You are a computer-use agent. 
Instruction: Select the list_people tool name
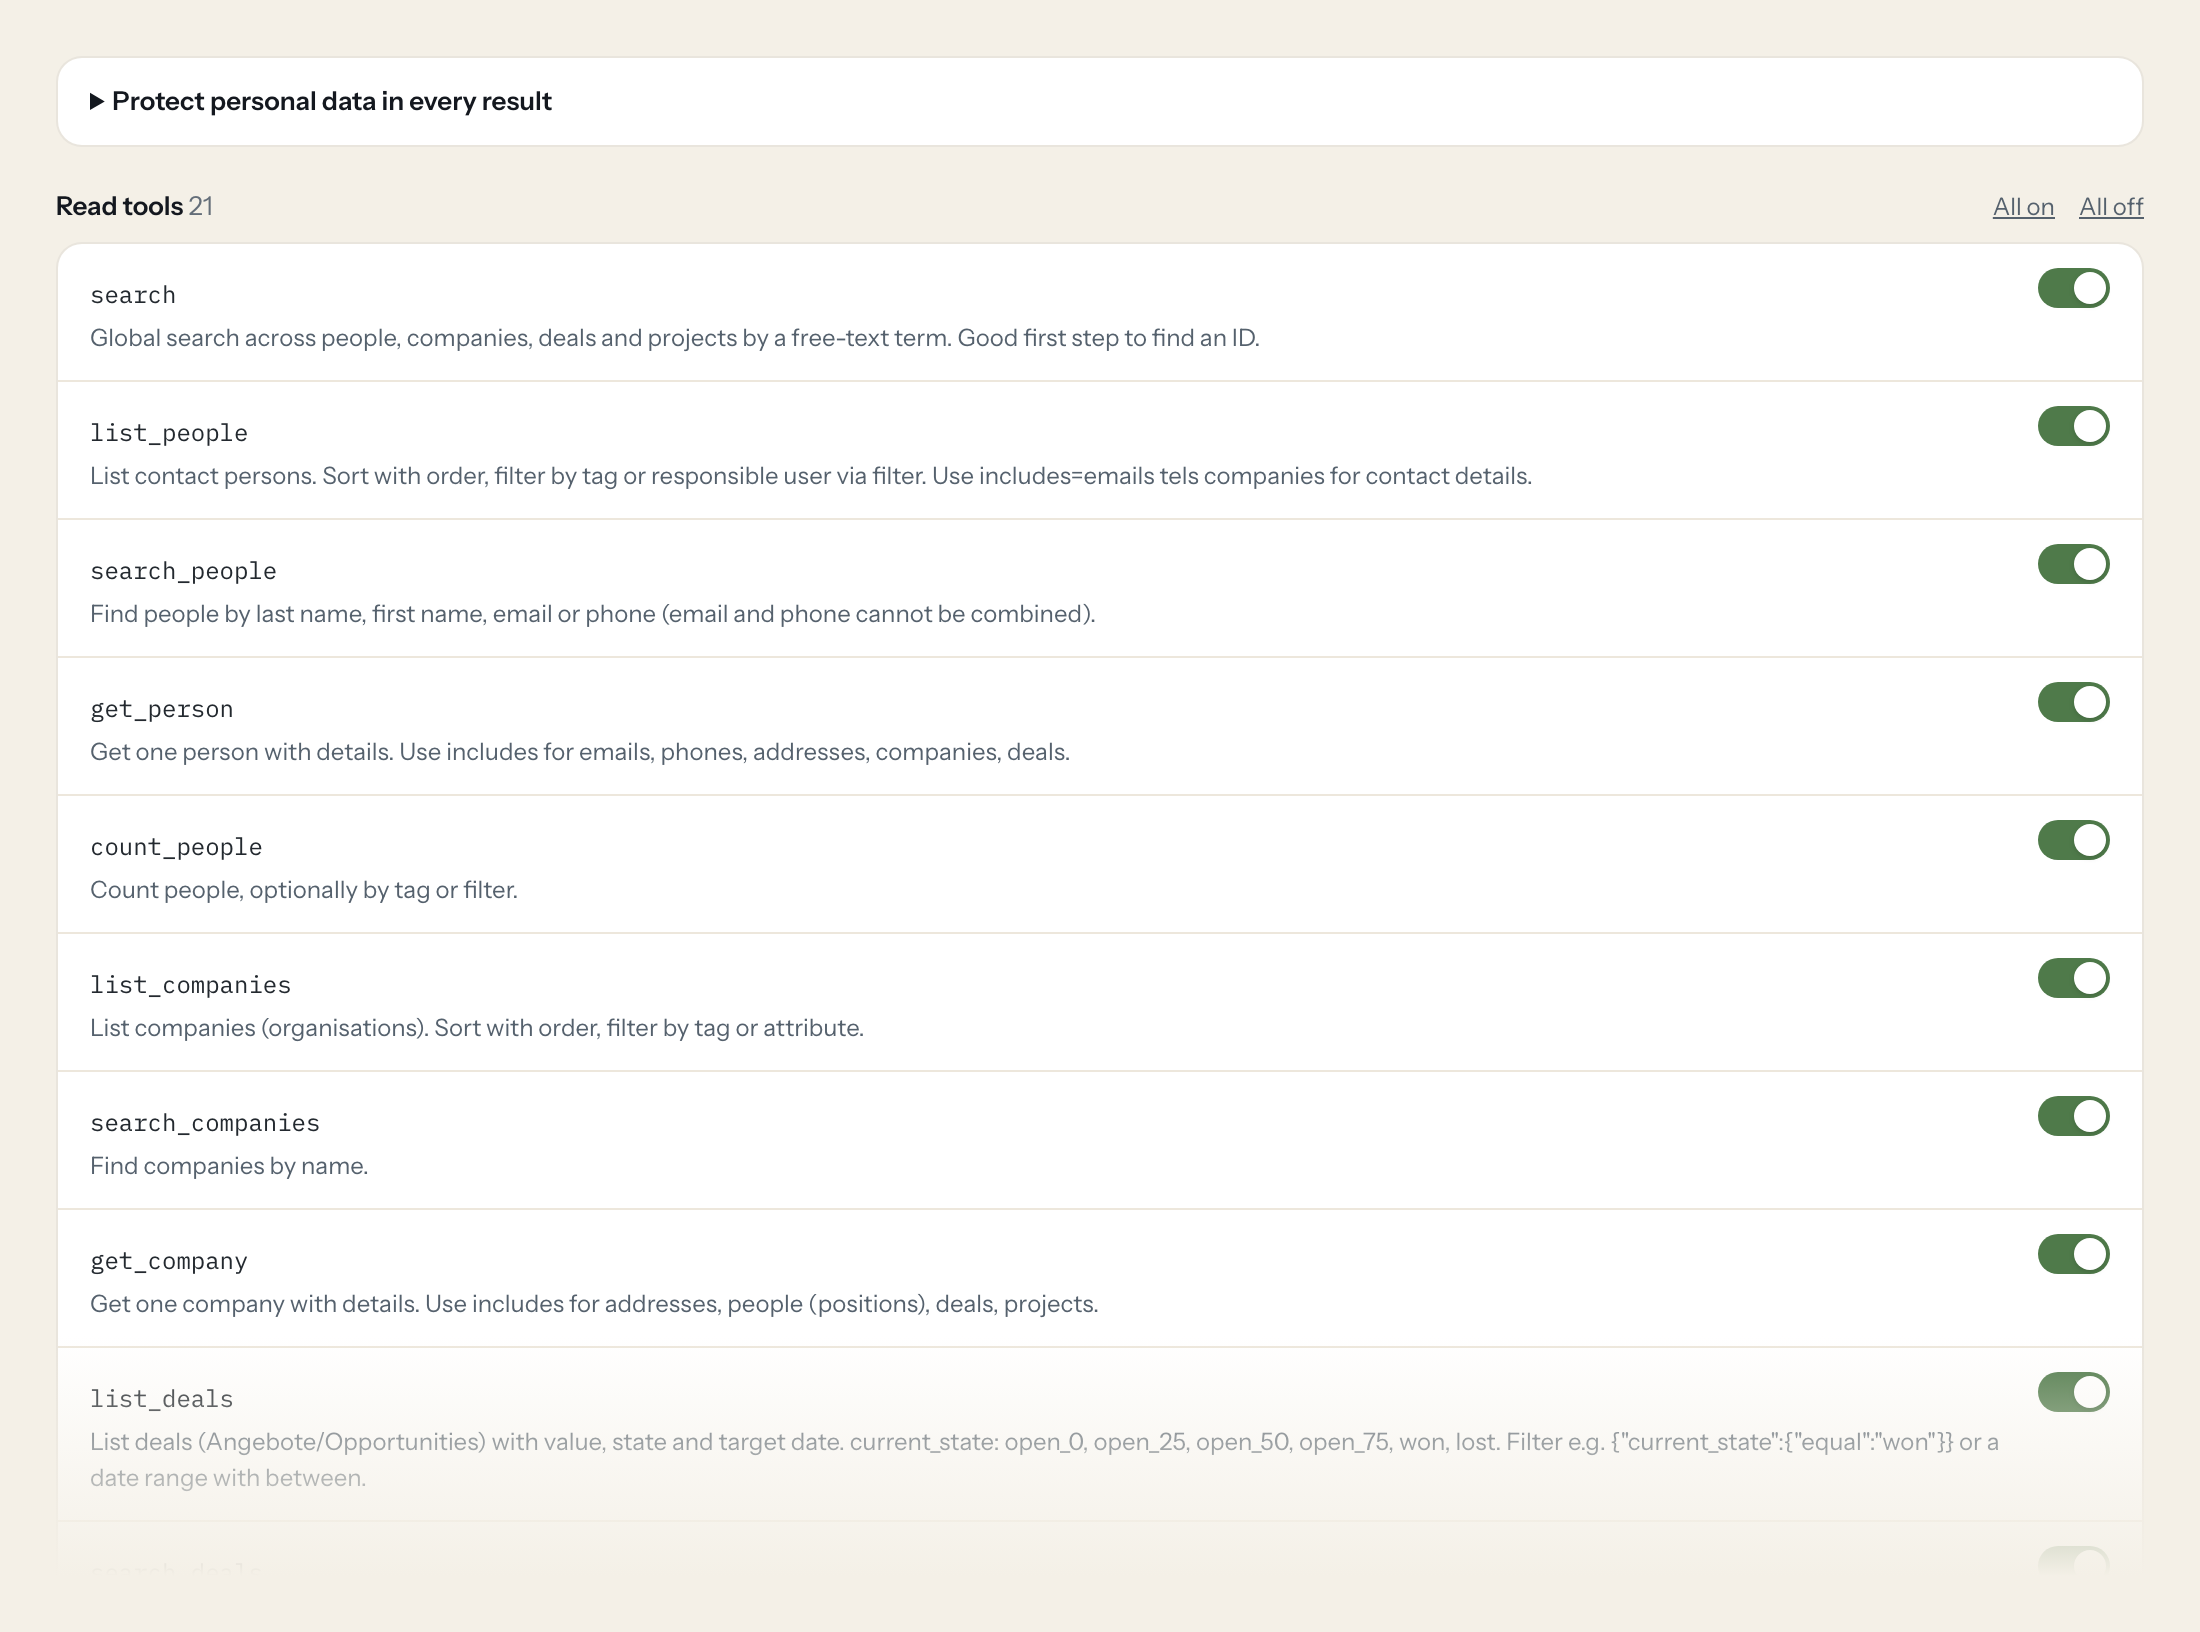[169, 433]
